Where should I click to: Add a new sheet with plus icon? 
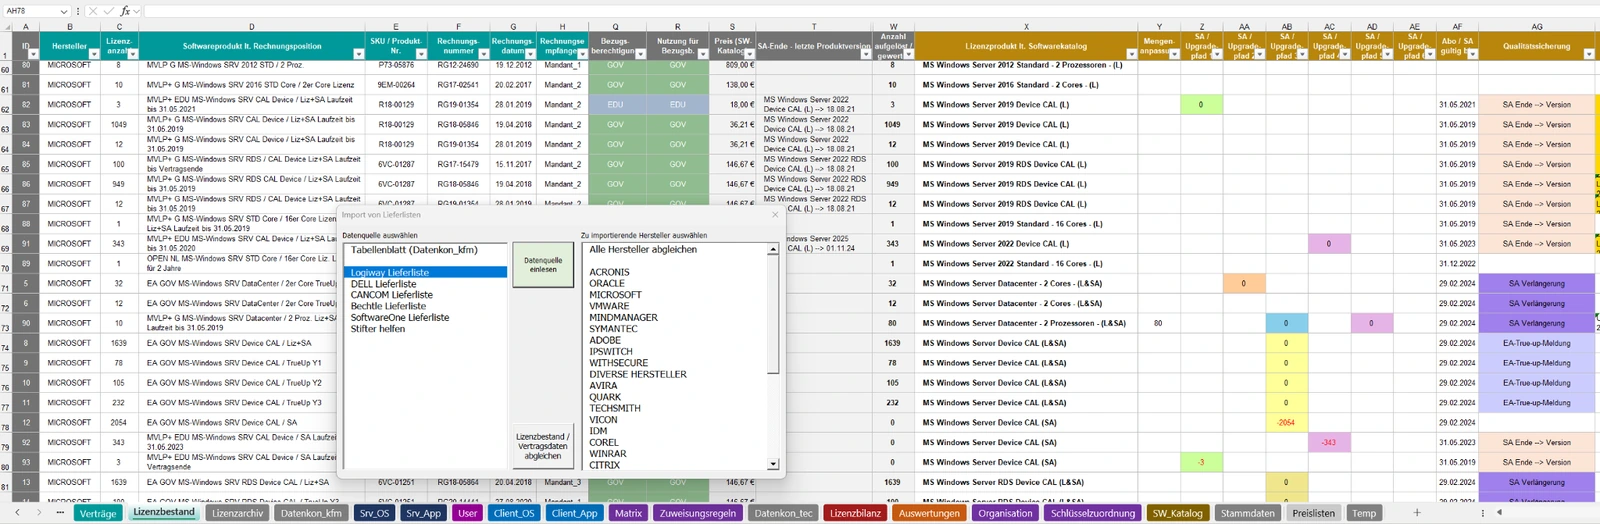point(1416,513)
